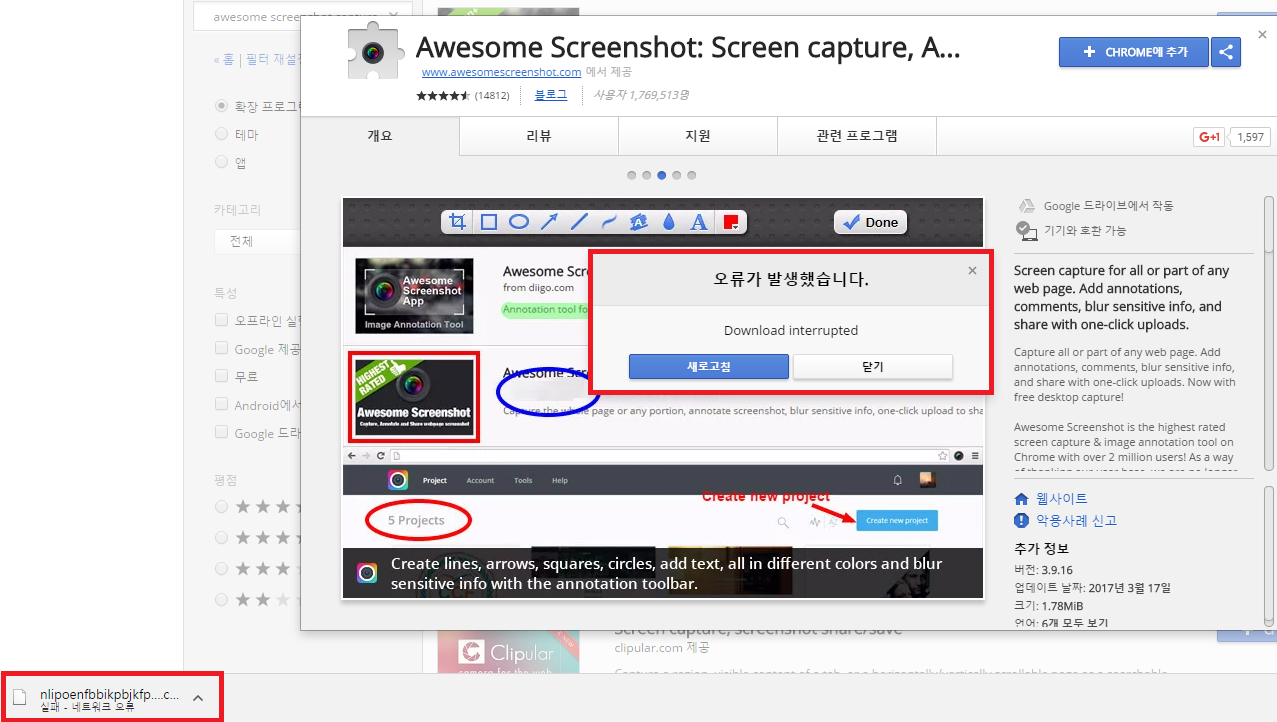This screenshot has height=722, width=1277.
Task: Open the www.awesomescreenshot.com link
Action: 501,72
